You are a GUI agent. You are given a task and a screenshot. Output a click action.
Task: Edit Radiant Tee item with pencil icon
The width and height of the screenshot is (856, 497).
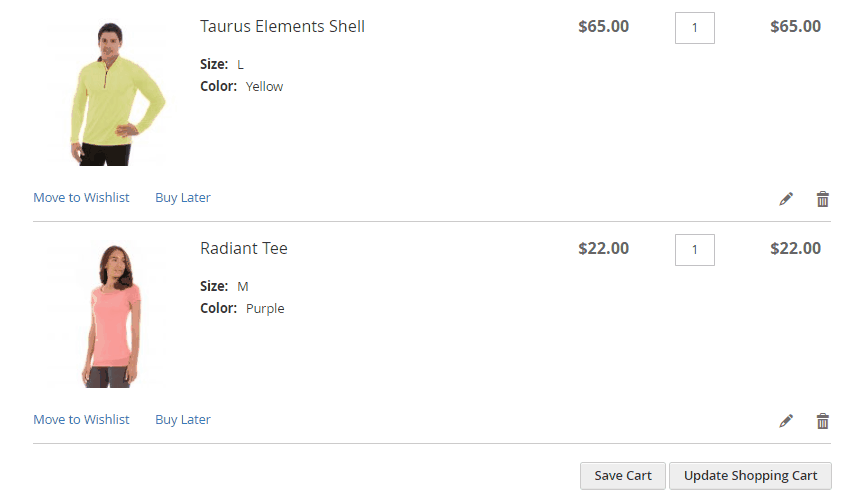pyautogui.click(x=786, y=421)
